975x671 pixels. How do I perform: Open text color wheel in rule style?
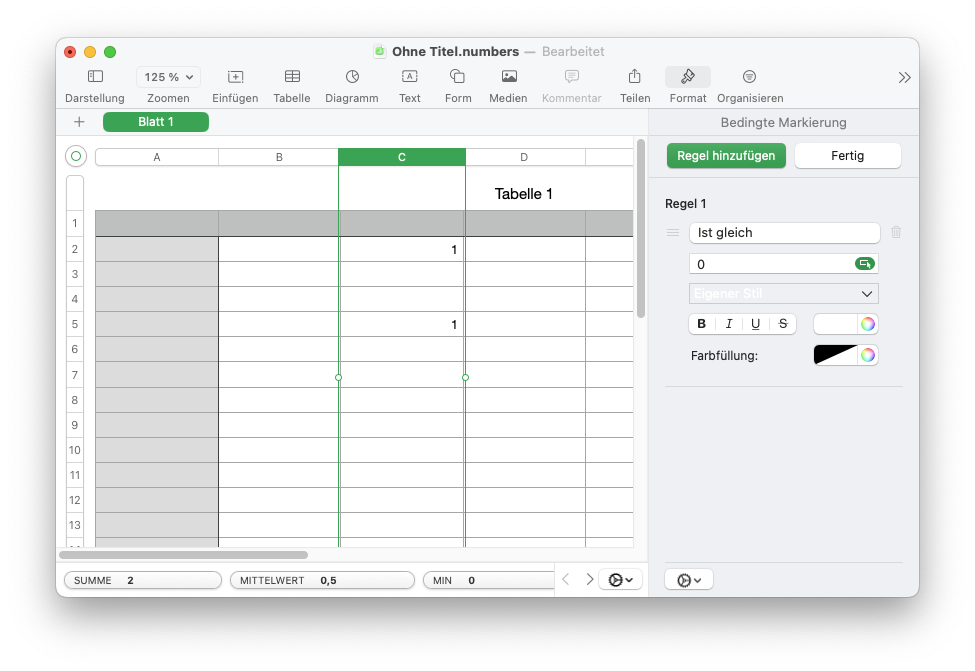coord(867,323)
